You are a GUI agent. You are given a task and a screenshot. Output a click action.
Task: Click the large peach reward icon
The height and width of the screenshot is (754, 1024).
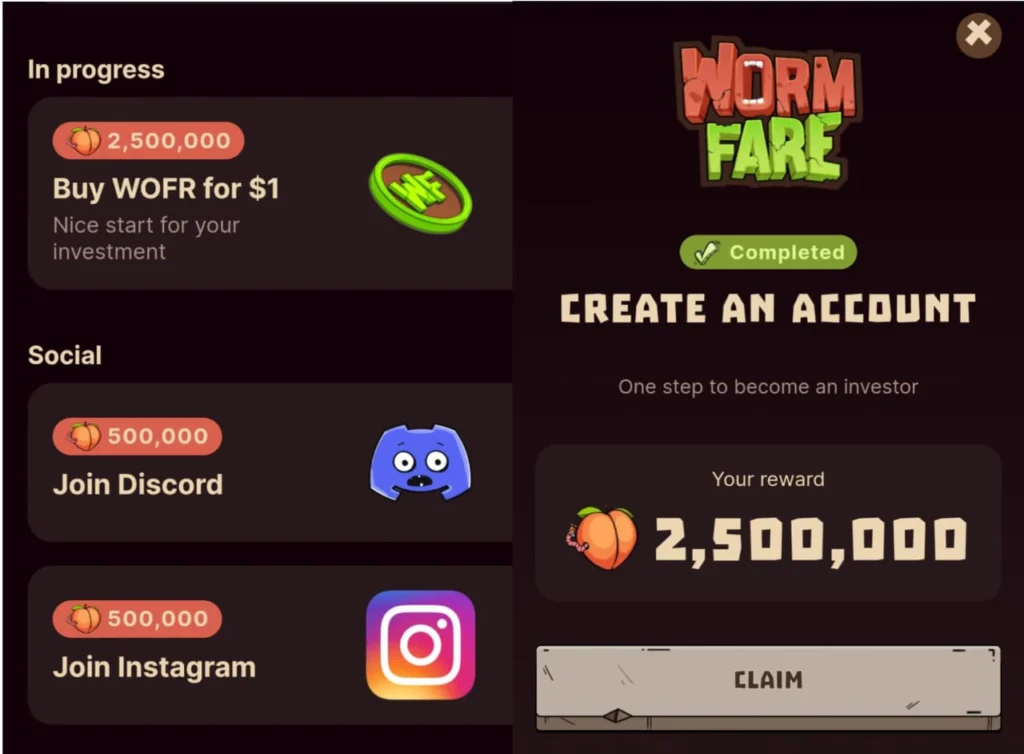click(x=600, y=538)
